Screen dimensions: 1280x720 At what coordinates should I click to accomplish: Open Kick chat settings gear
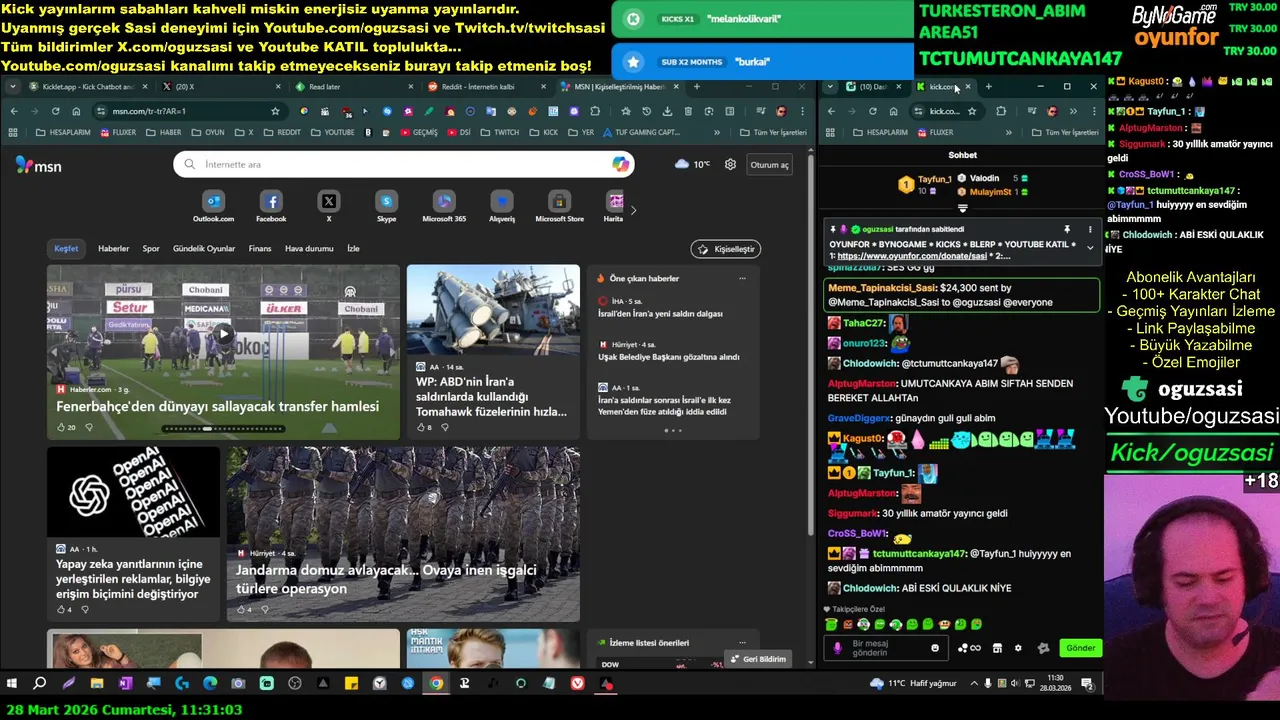[x=1018, y=648]
